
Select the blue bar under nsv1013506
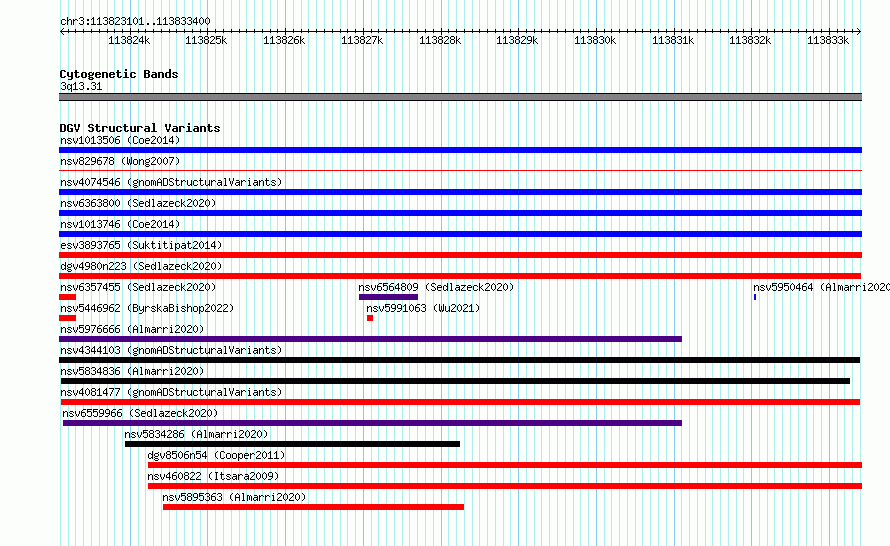click(x=460, y=150)
